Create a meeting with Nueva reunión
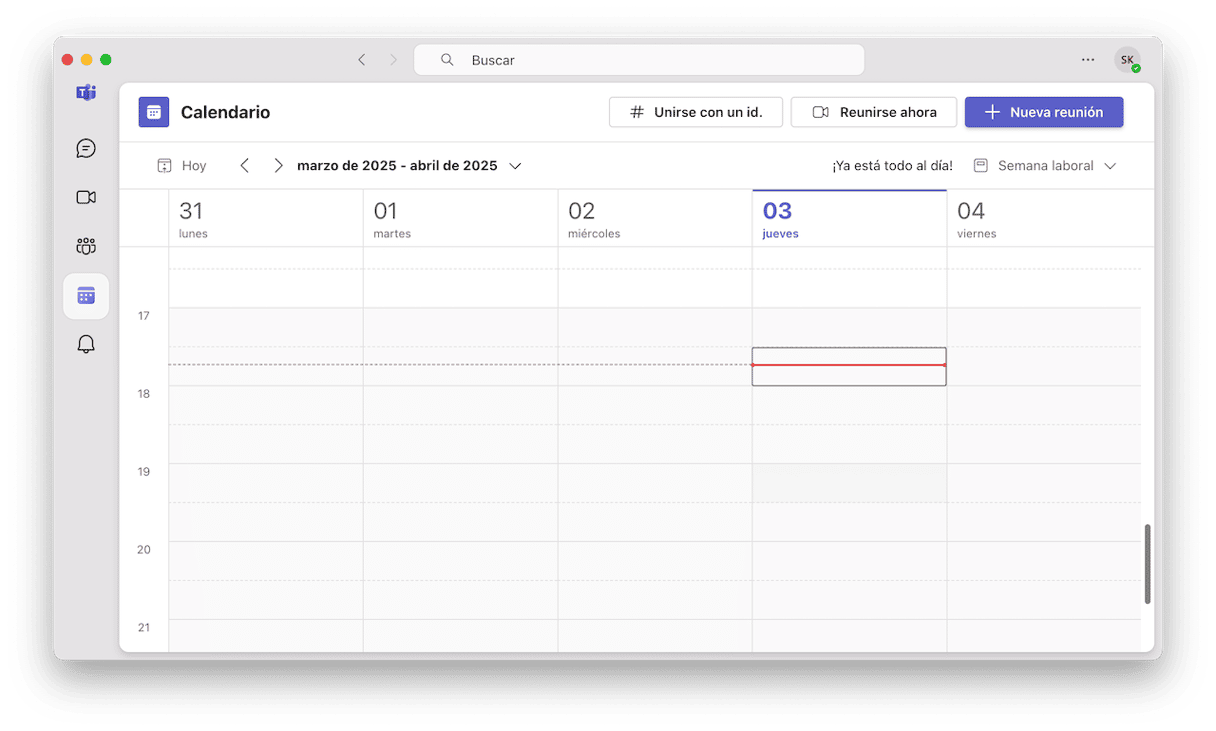Viewport: 1216px width, 731px height. [1044, 112]
